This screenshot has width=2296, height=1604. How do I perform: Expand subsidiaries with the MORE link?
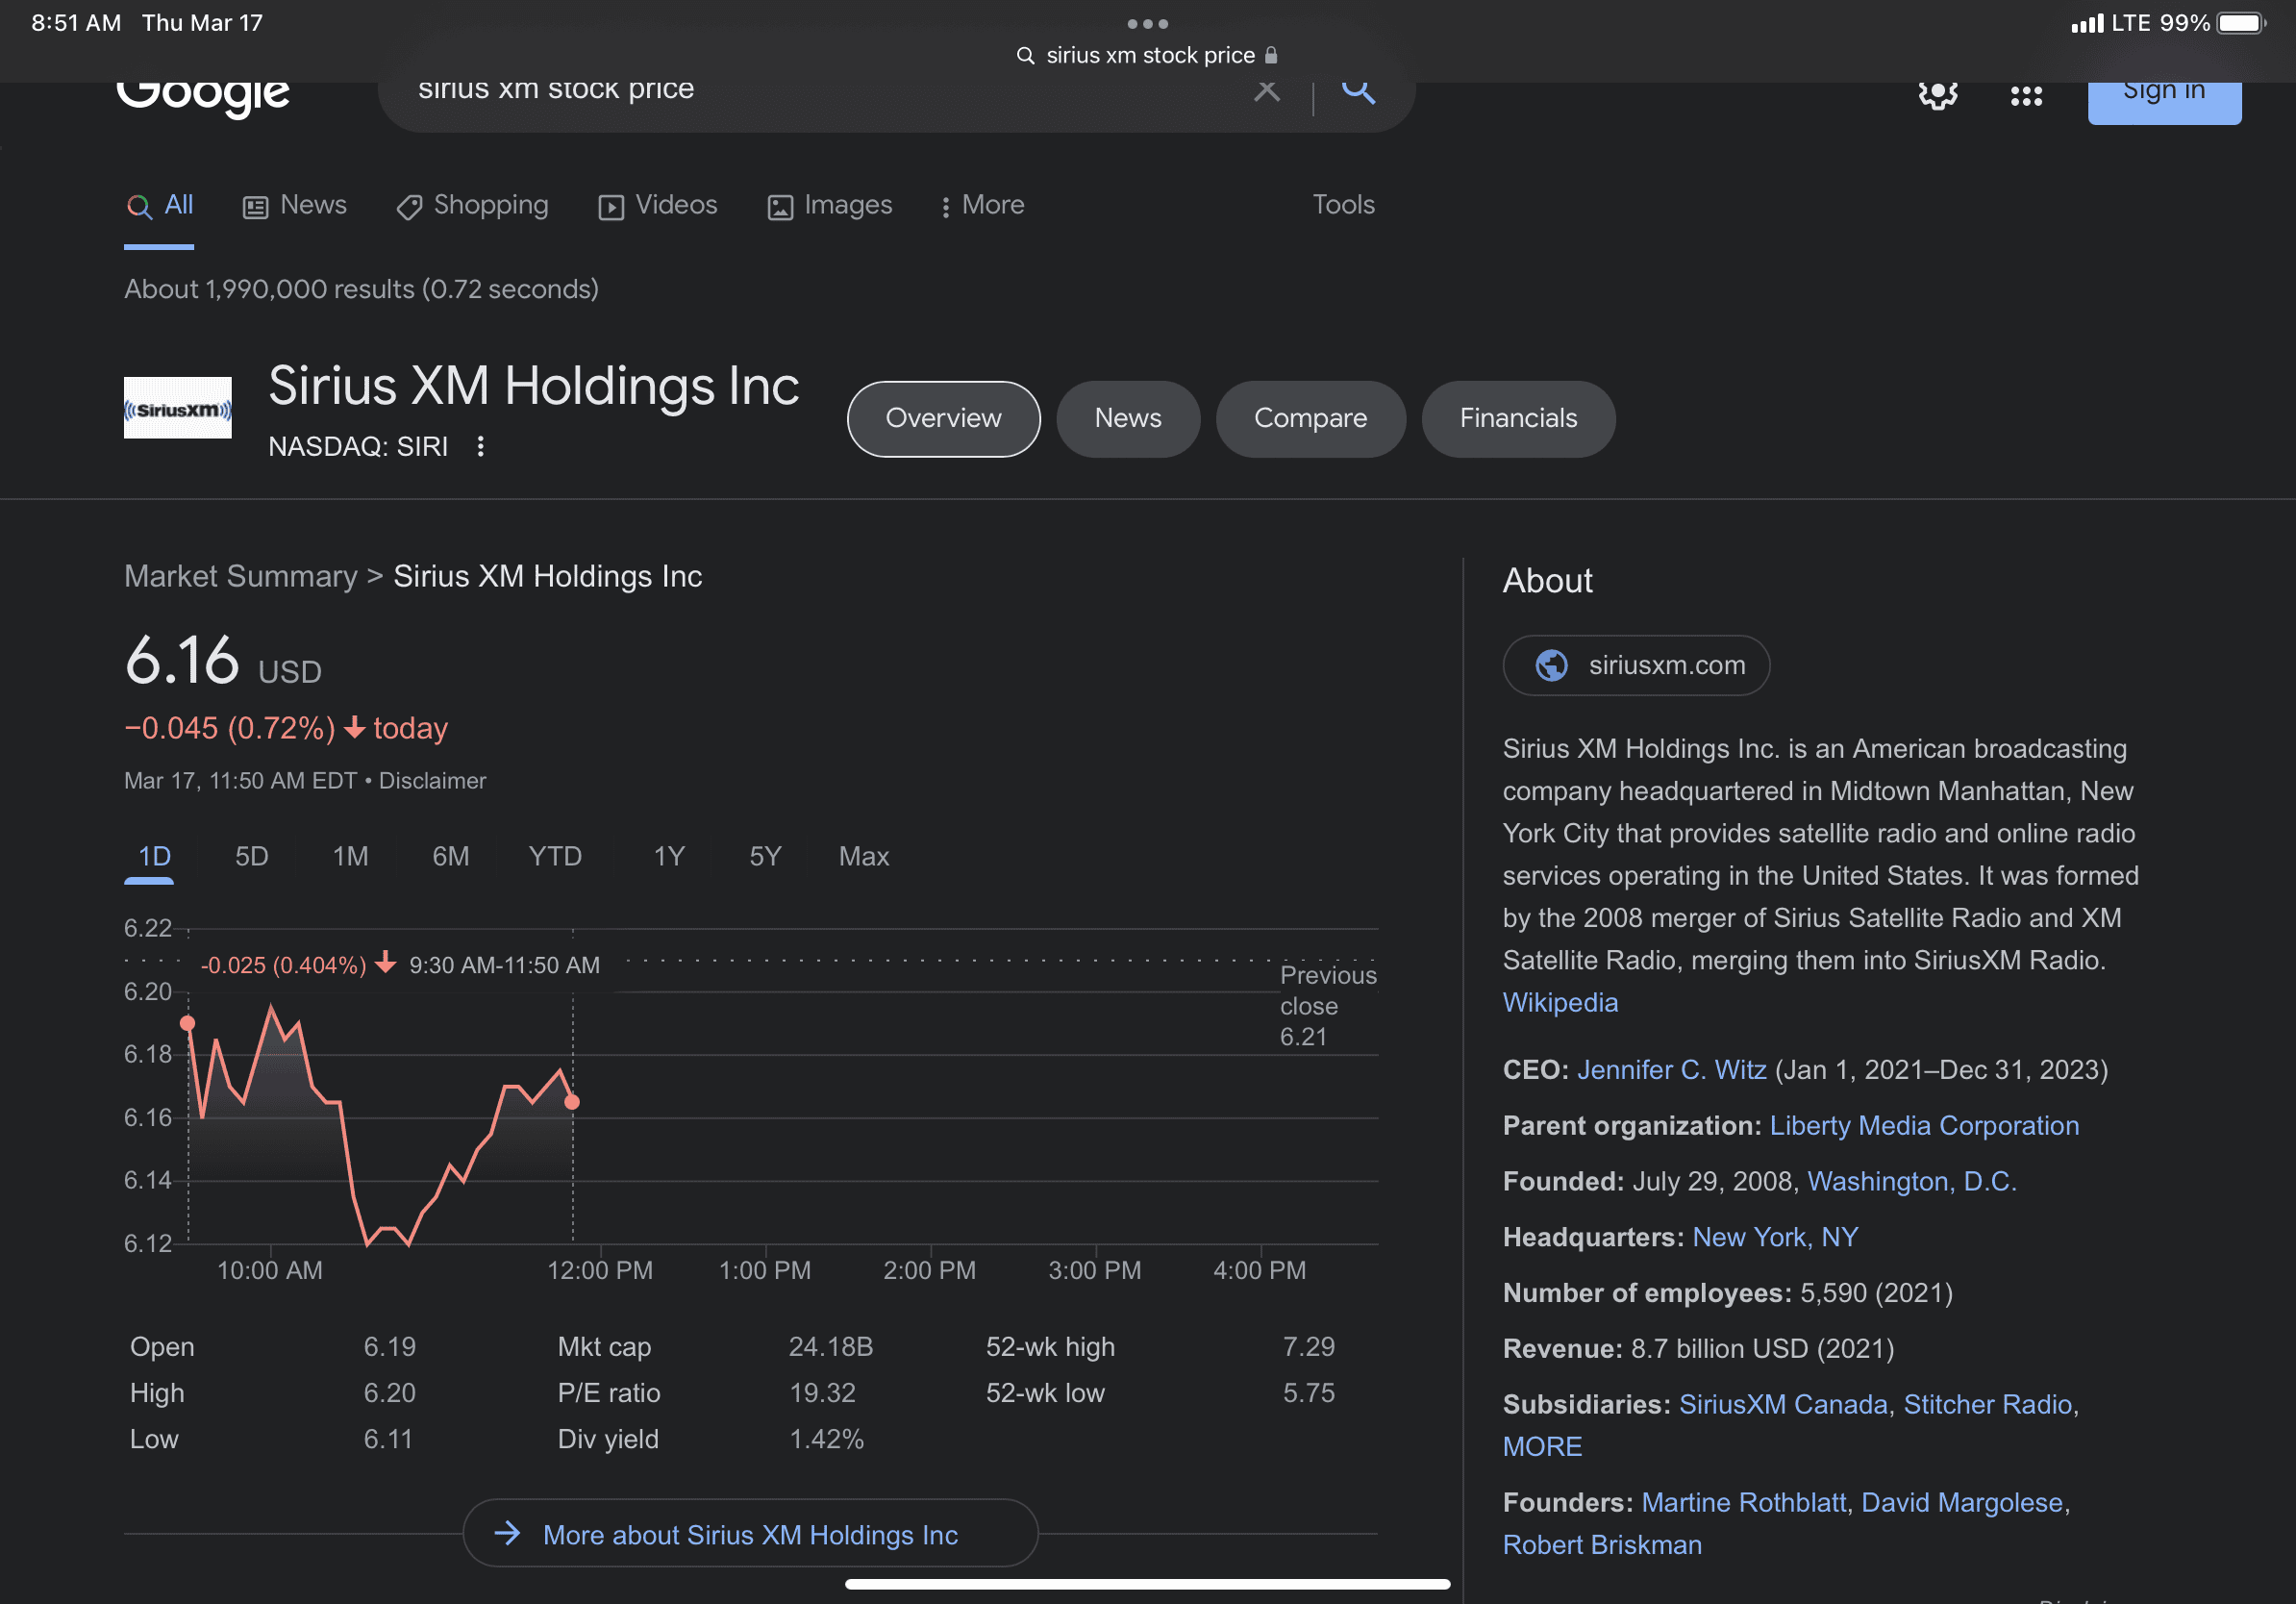pyautogui.click(x=1542, y=1447)
